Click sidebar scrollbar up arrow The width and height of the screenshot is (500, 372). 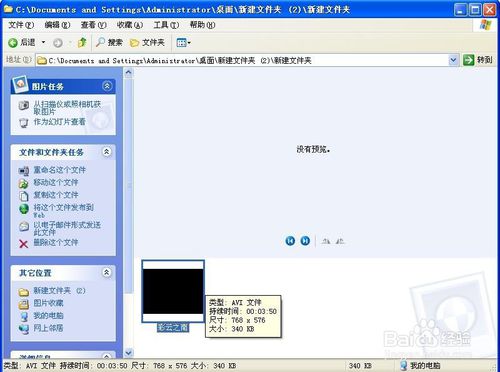(x=129, y=73)
